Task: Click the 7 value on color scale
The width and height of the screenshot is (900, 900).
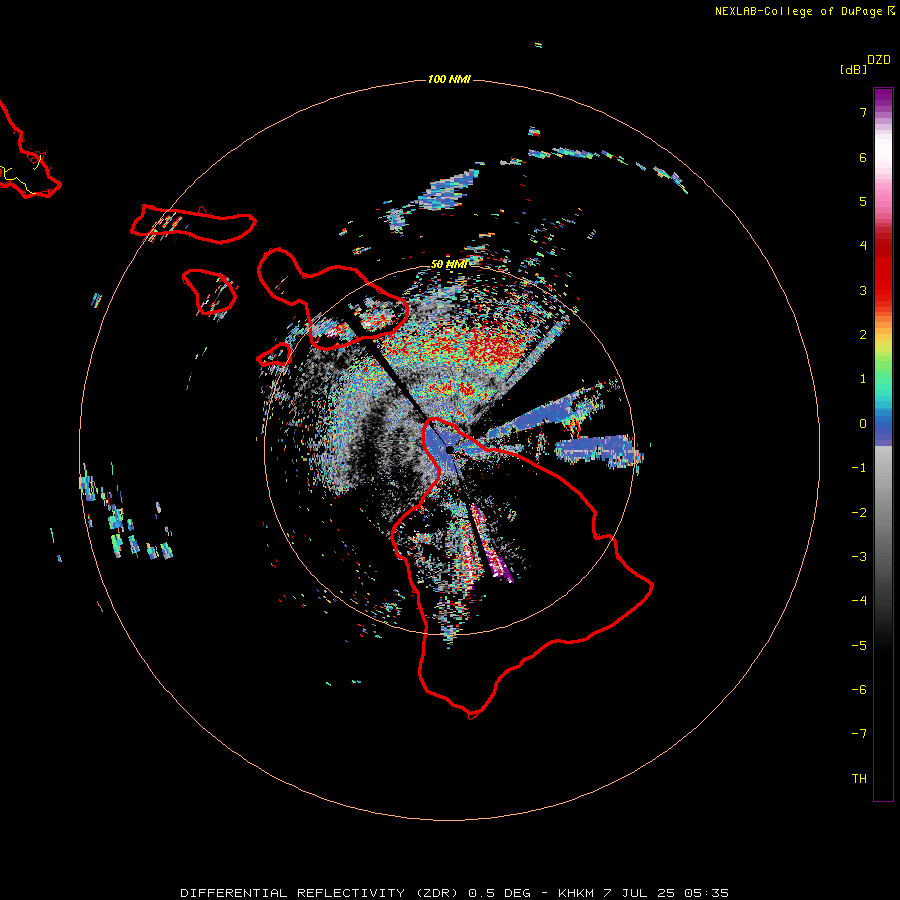Action: pos(863,112)
